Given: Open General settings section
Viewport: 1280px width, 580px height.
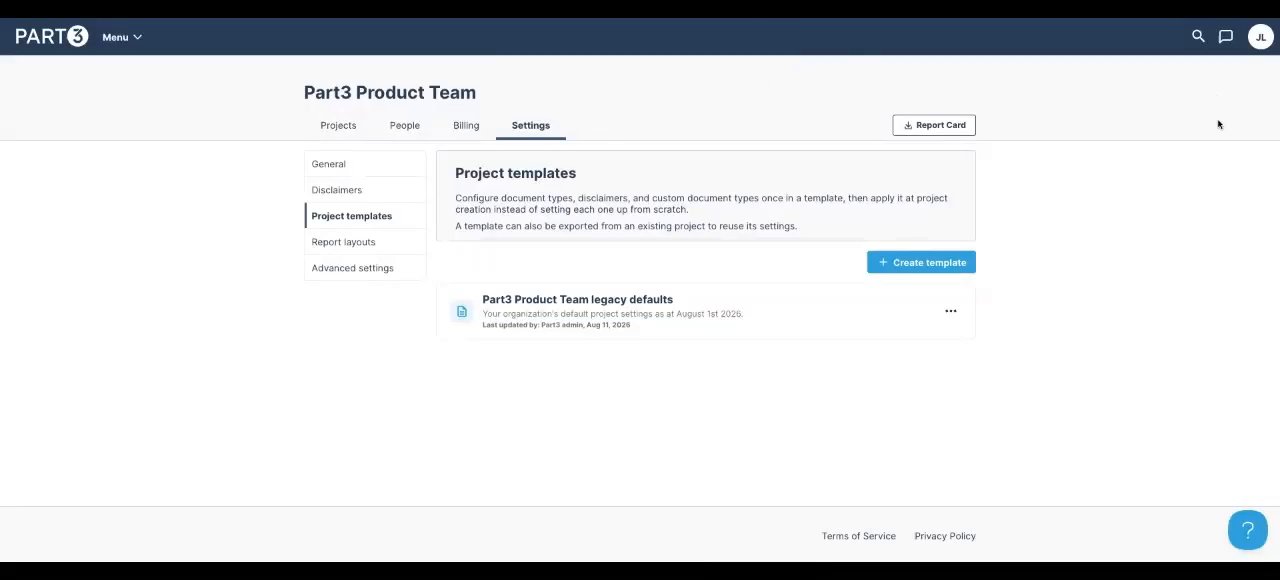Looking at the screenshot, I should click(365, 164).
